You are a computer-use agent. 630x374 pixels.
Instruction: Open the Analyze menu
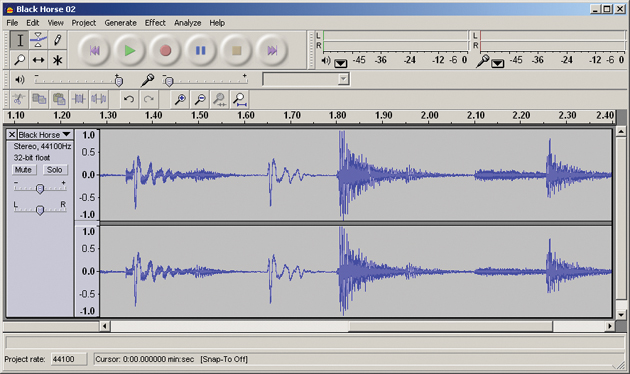(x=188, y=23)
